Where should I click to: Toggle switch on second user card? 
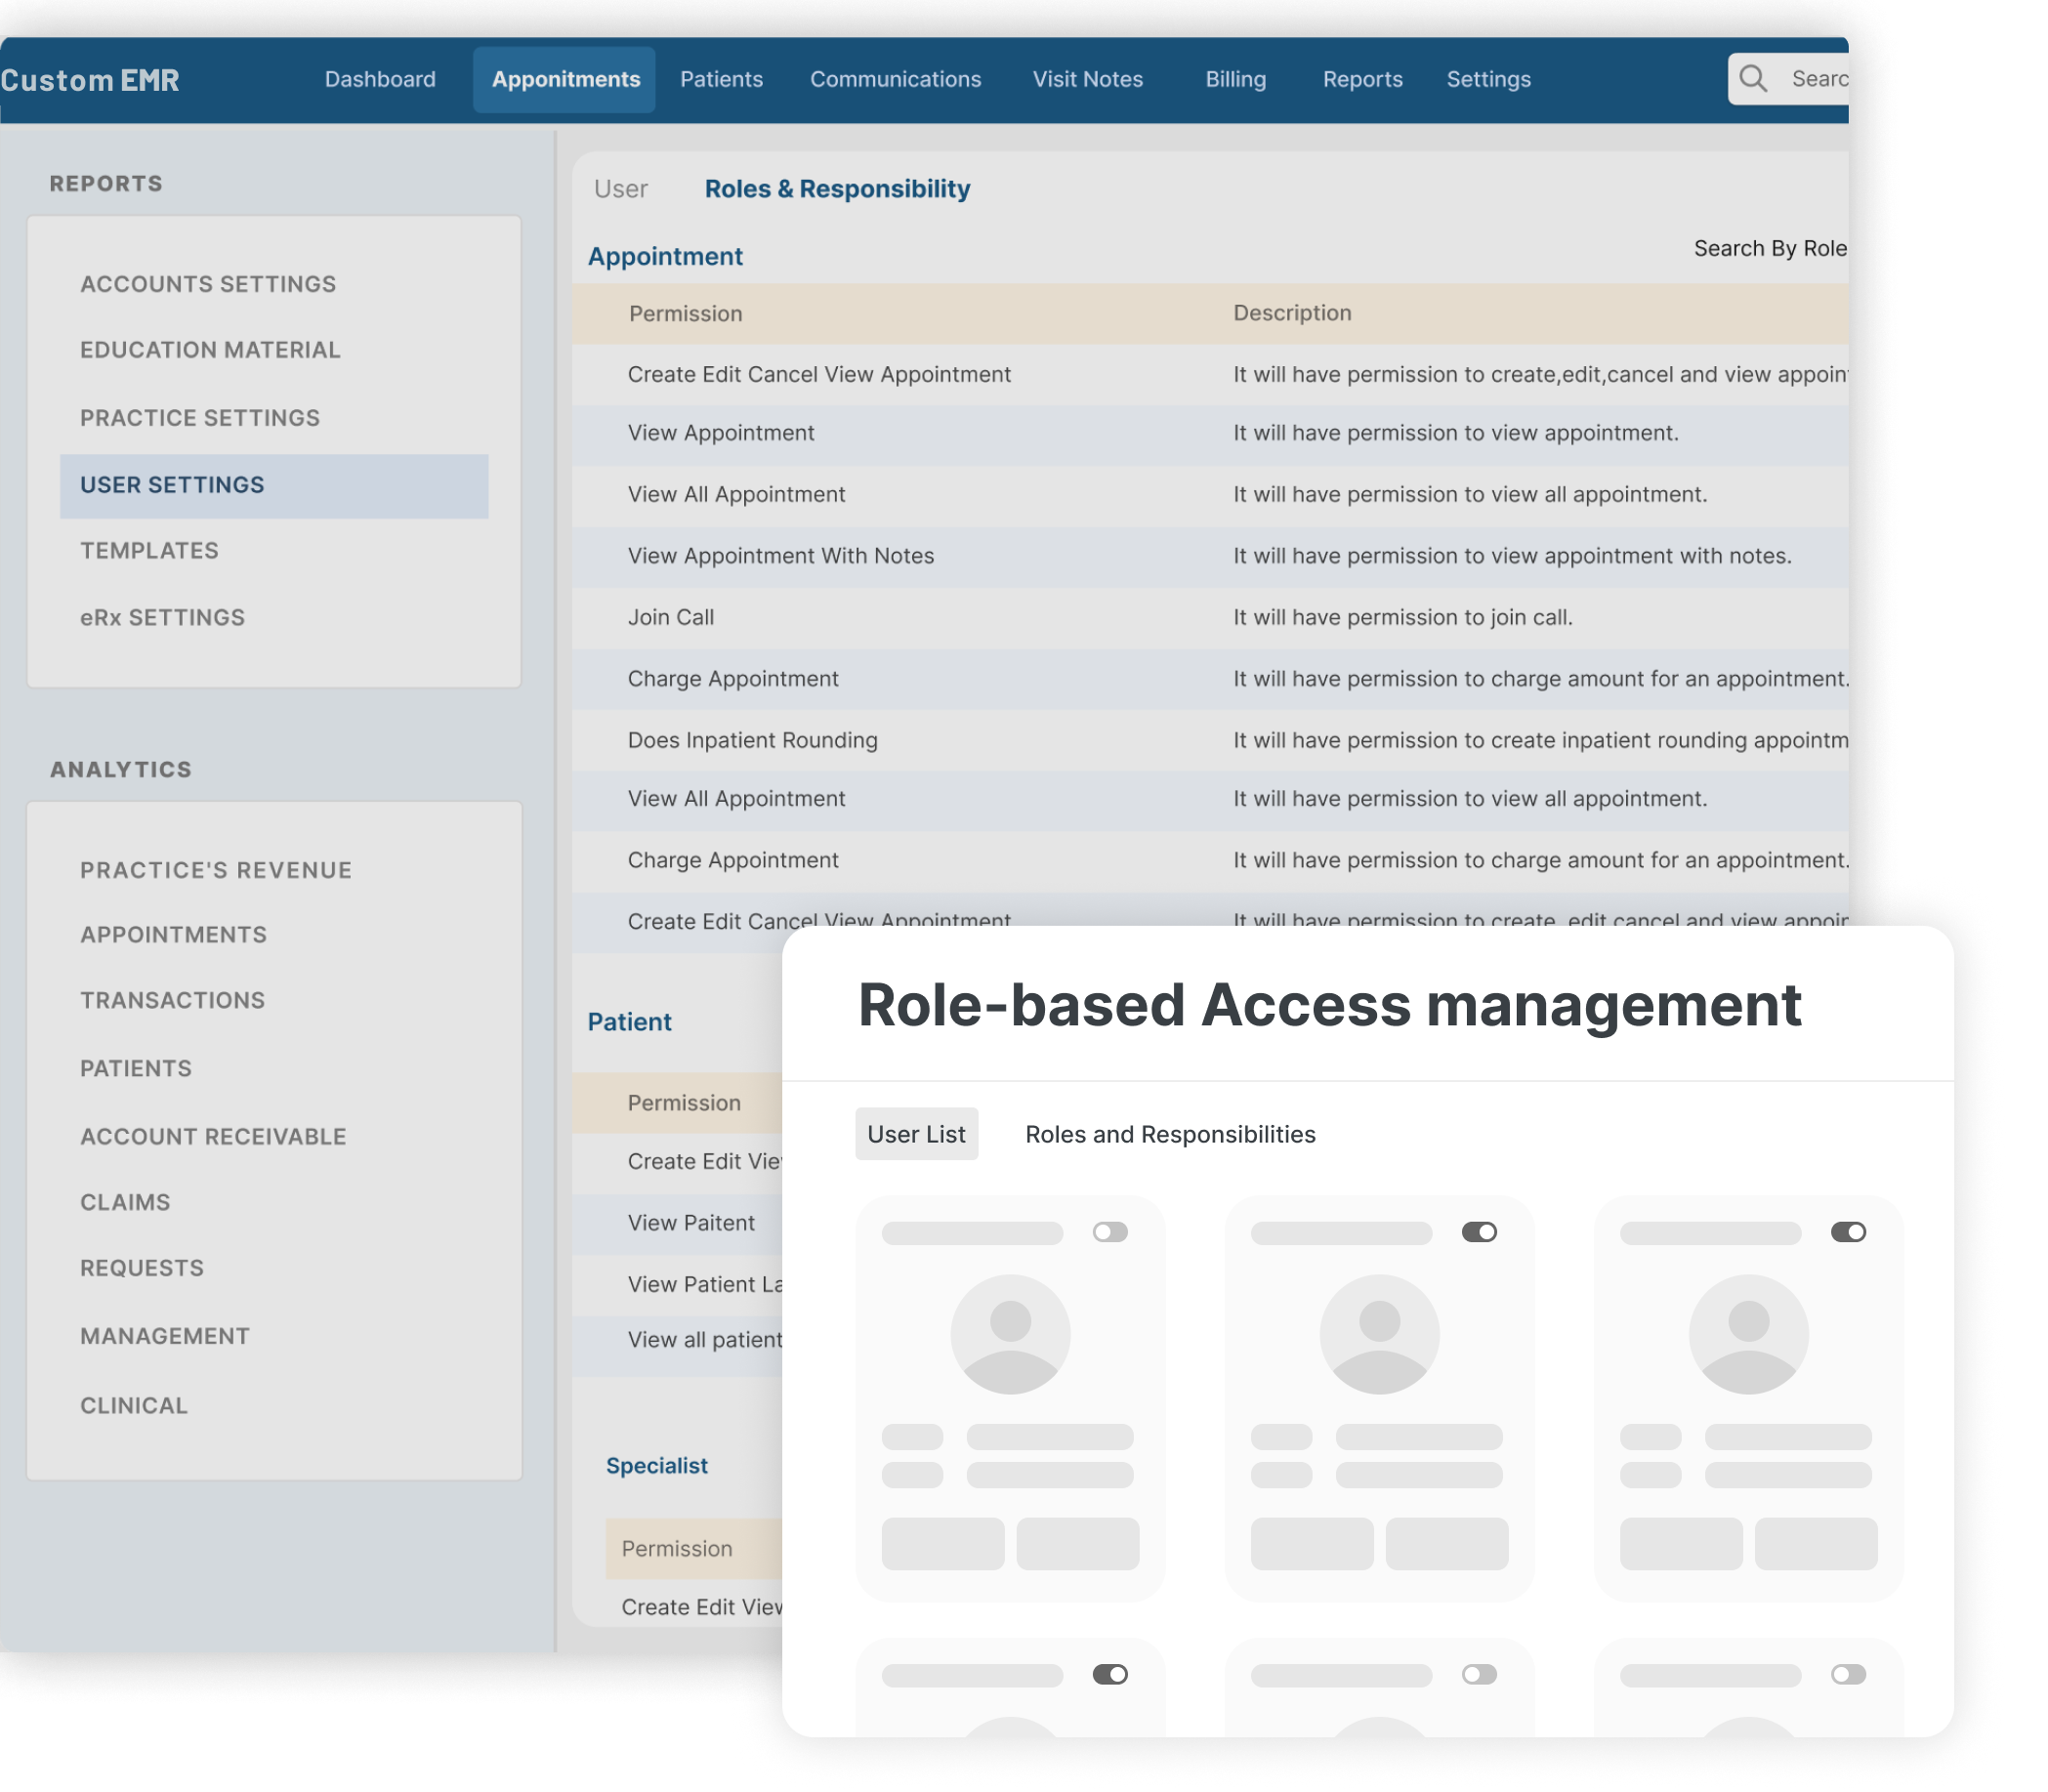click(x=1479, y=1232)
